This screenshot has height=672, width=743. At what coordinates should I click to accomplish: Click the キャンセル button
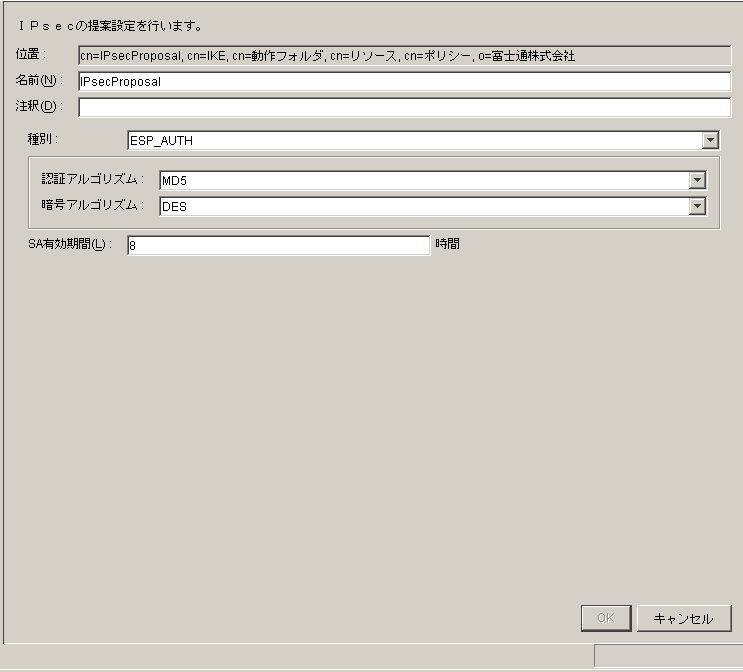tap(684, 618)
